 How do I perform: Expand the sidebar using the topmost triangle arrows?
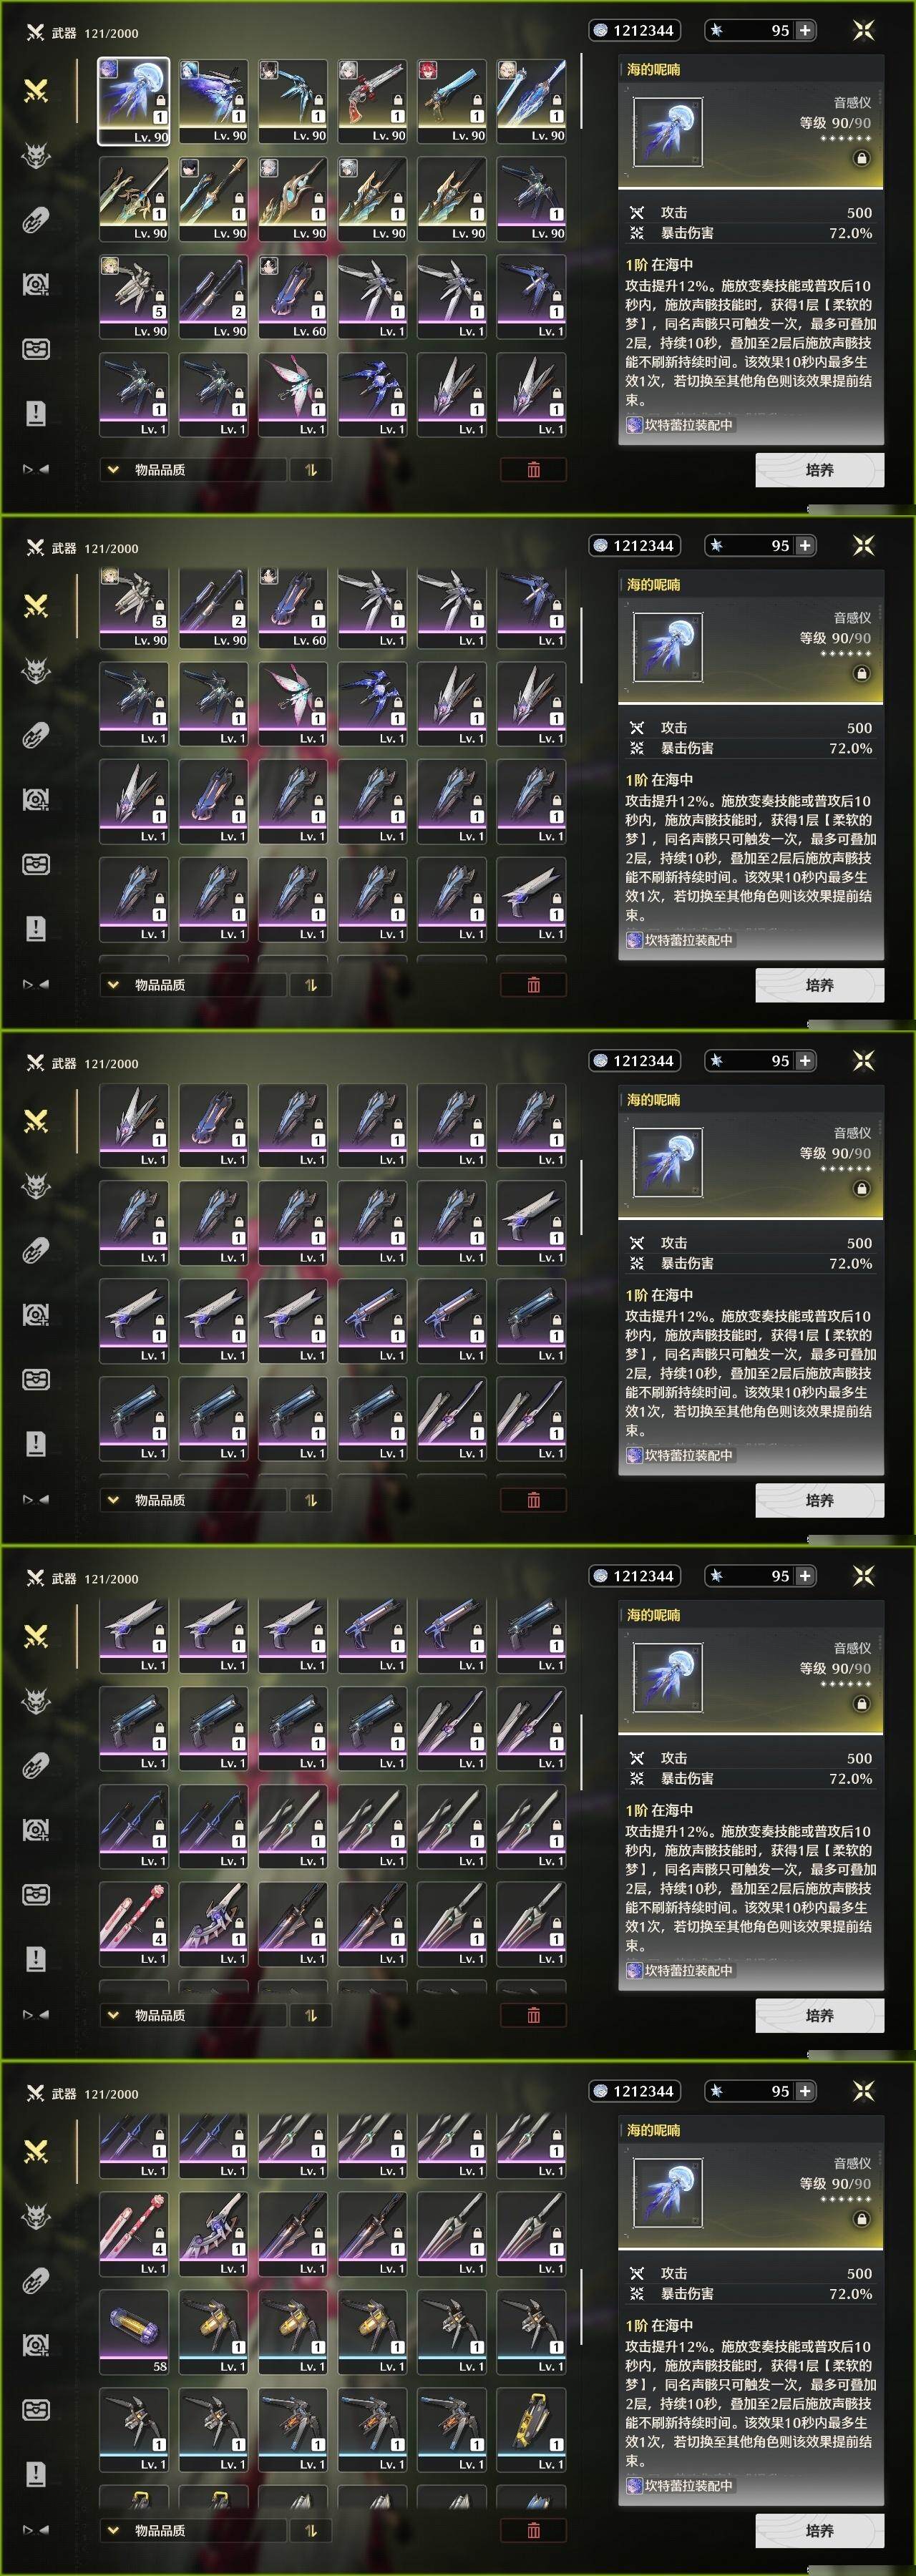[36, 468]
